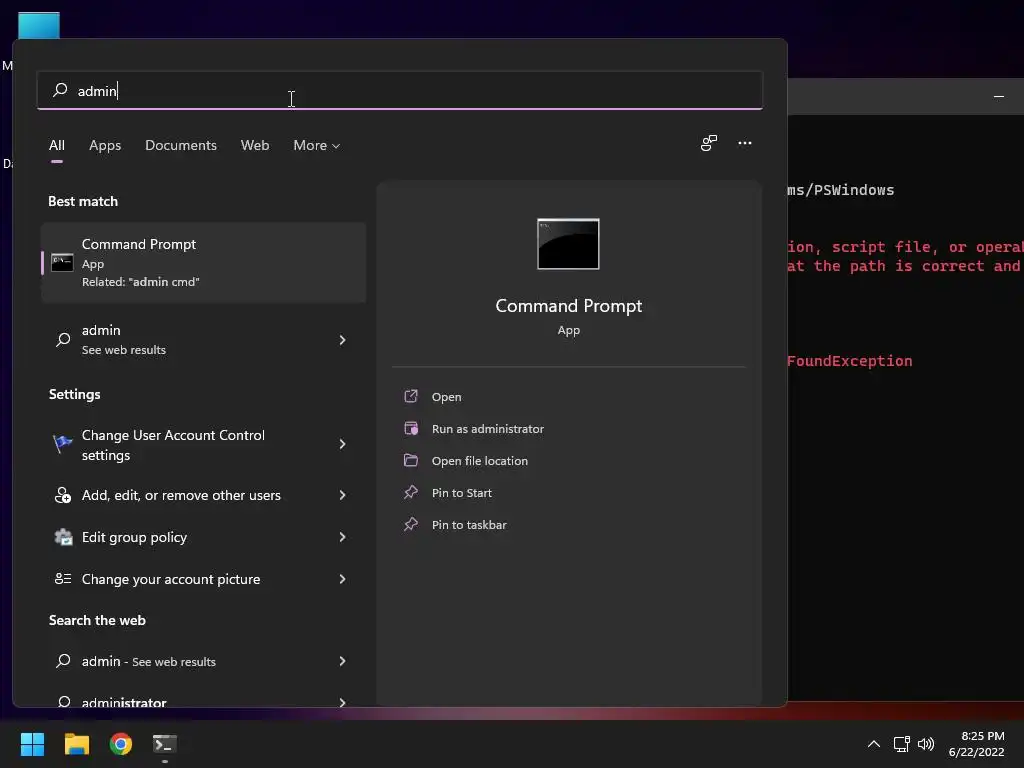The image size is (1024, 768).
Task: Expand arrow for Change your account picture
Action: coord(342,579)
